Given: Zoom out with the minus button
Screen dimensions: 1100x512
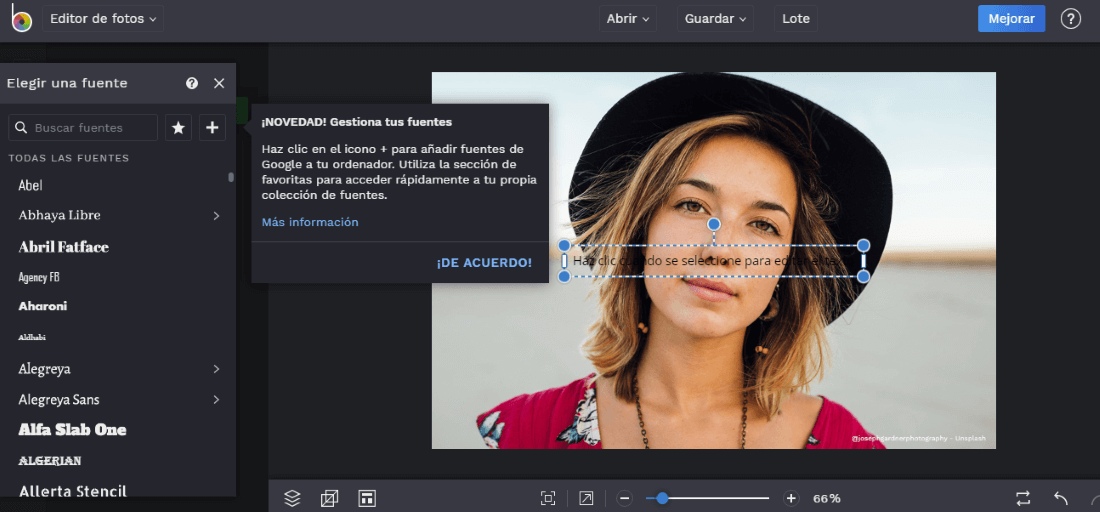Looking at the screenshot, I should tap(624, 499).
